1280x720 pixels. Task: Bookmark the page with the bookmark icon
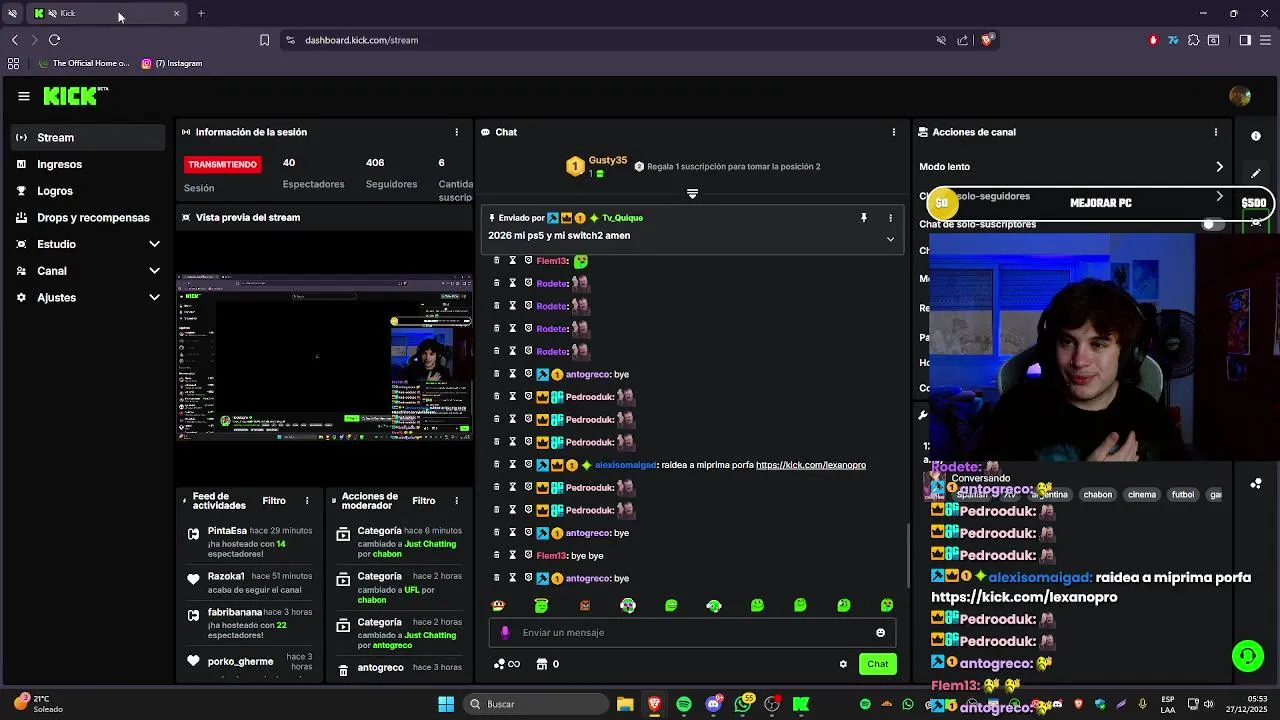(x=264, y=40)
